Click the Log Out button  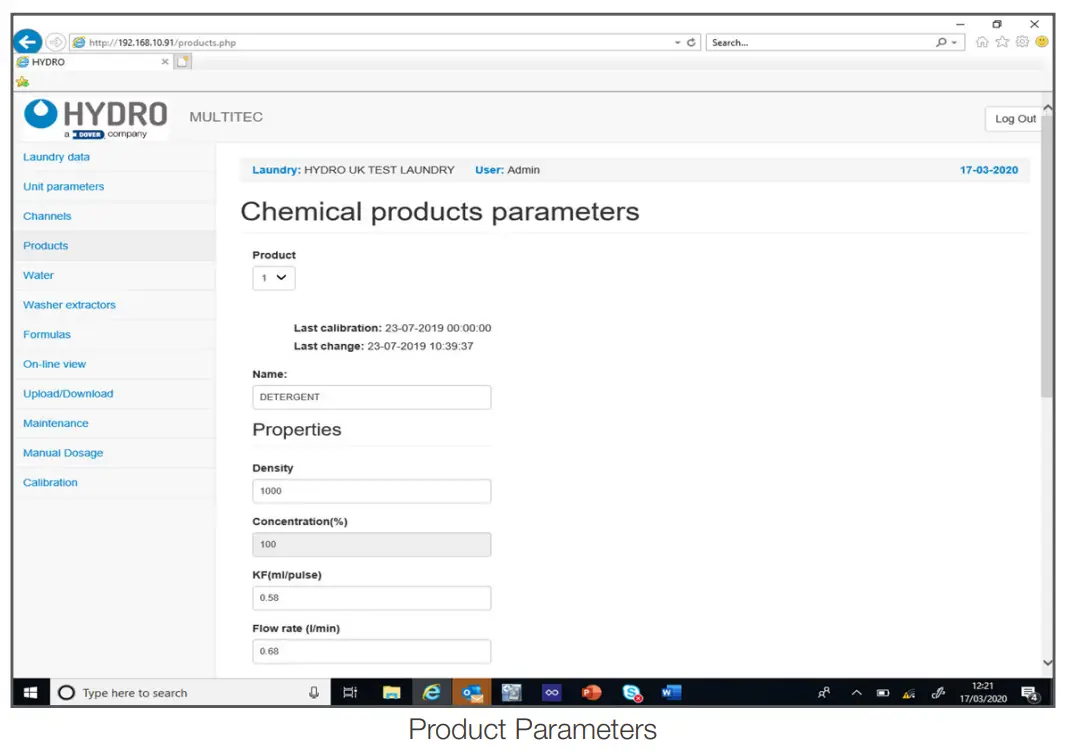[x=1014, y=118]
